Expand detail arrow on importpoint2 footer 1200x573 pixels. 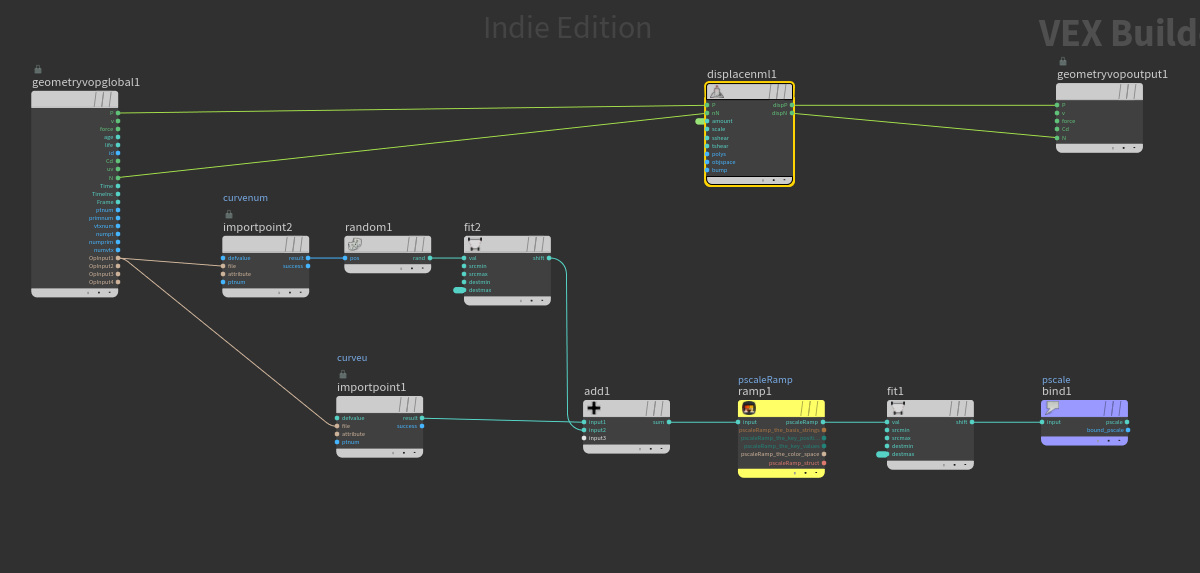(300, 293)
